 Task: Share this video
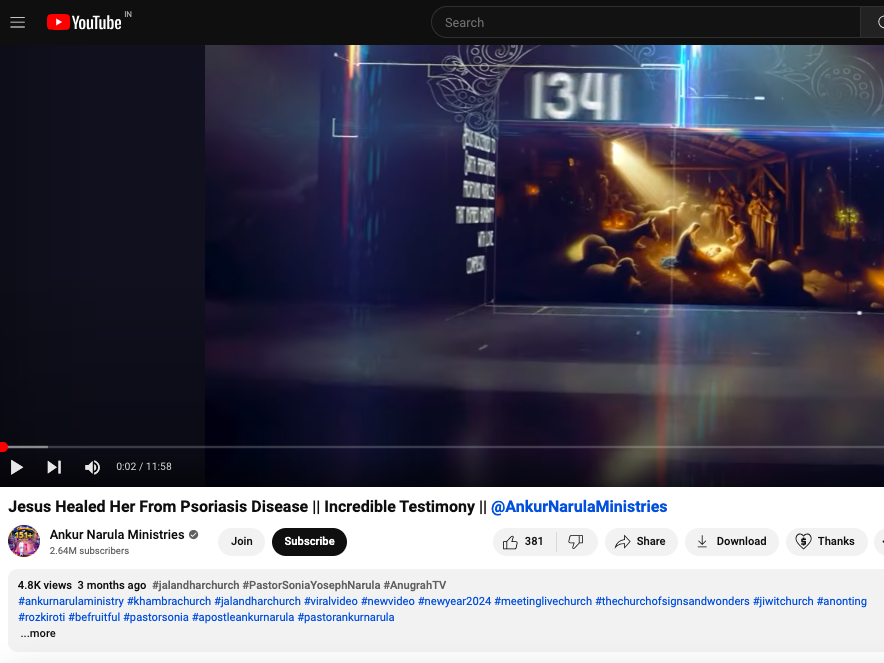pyautogui.click(x=640, y=541)
